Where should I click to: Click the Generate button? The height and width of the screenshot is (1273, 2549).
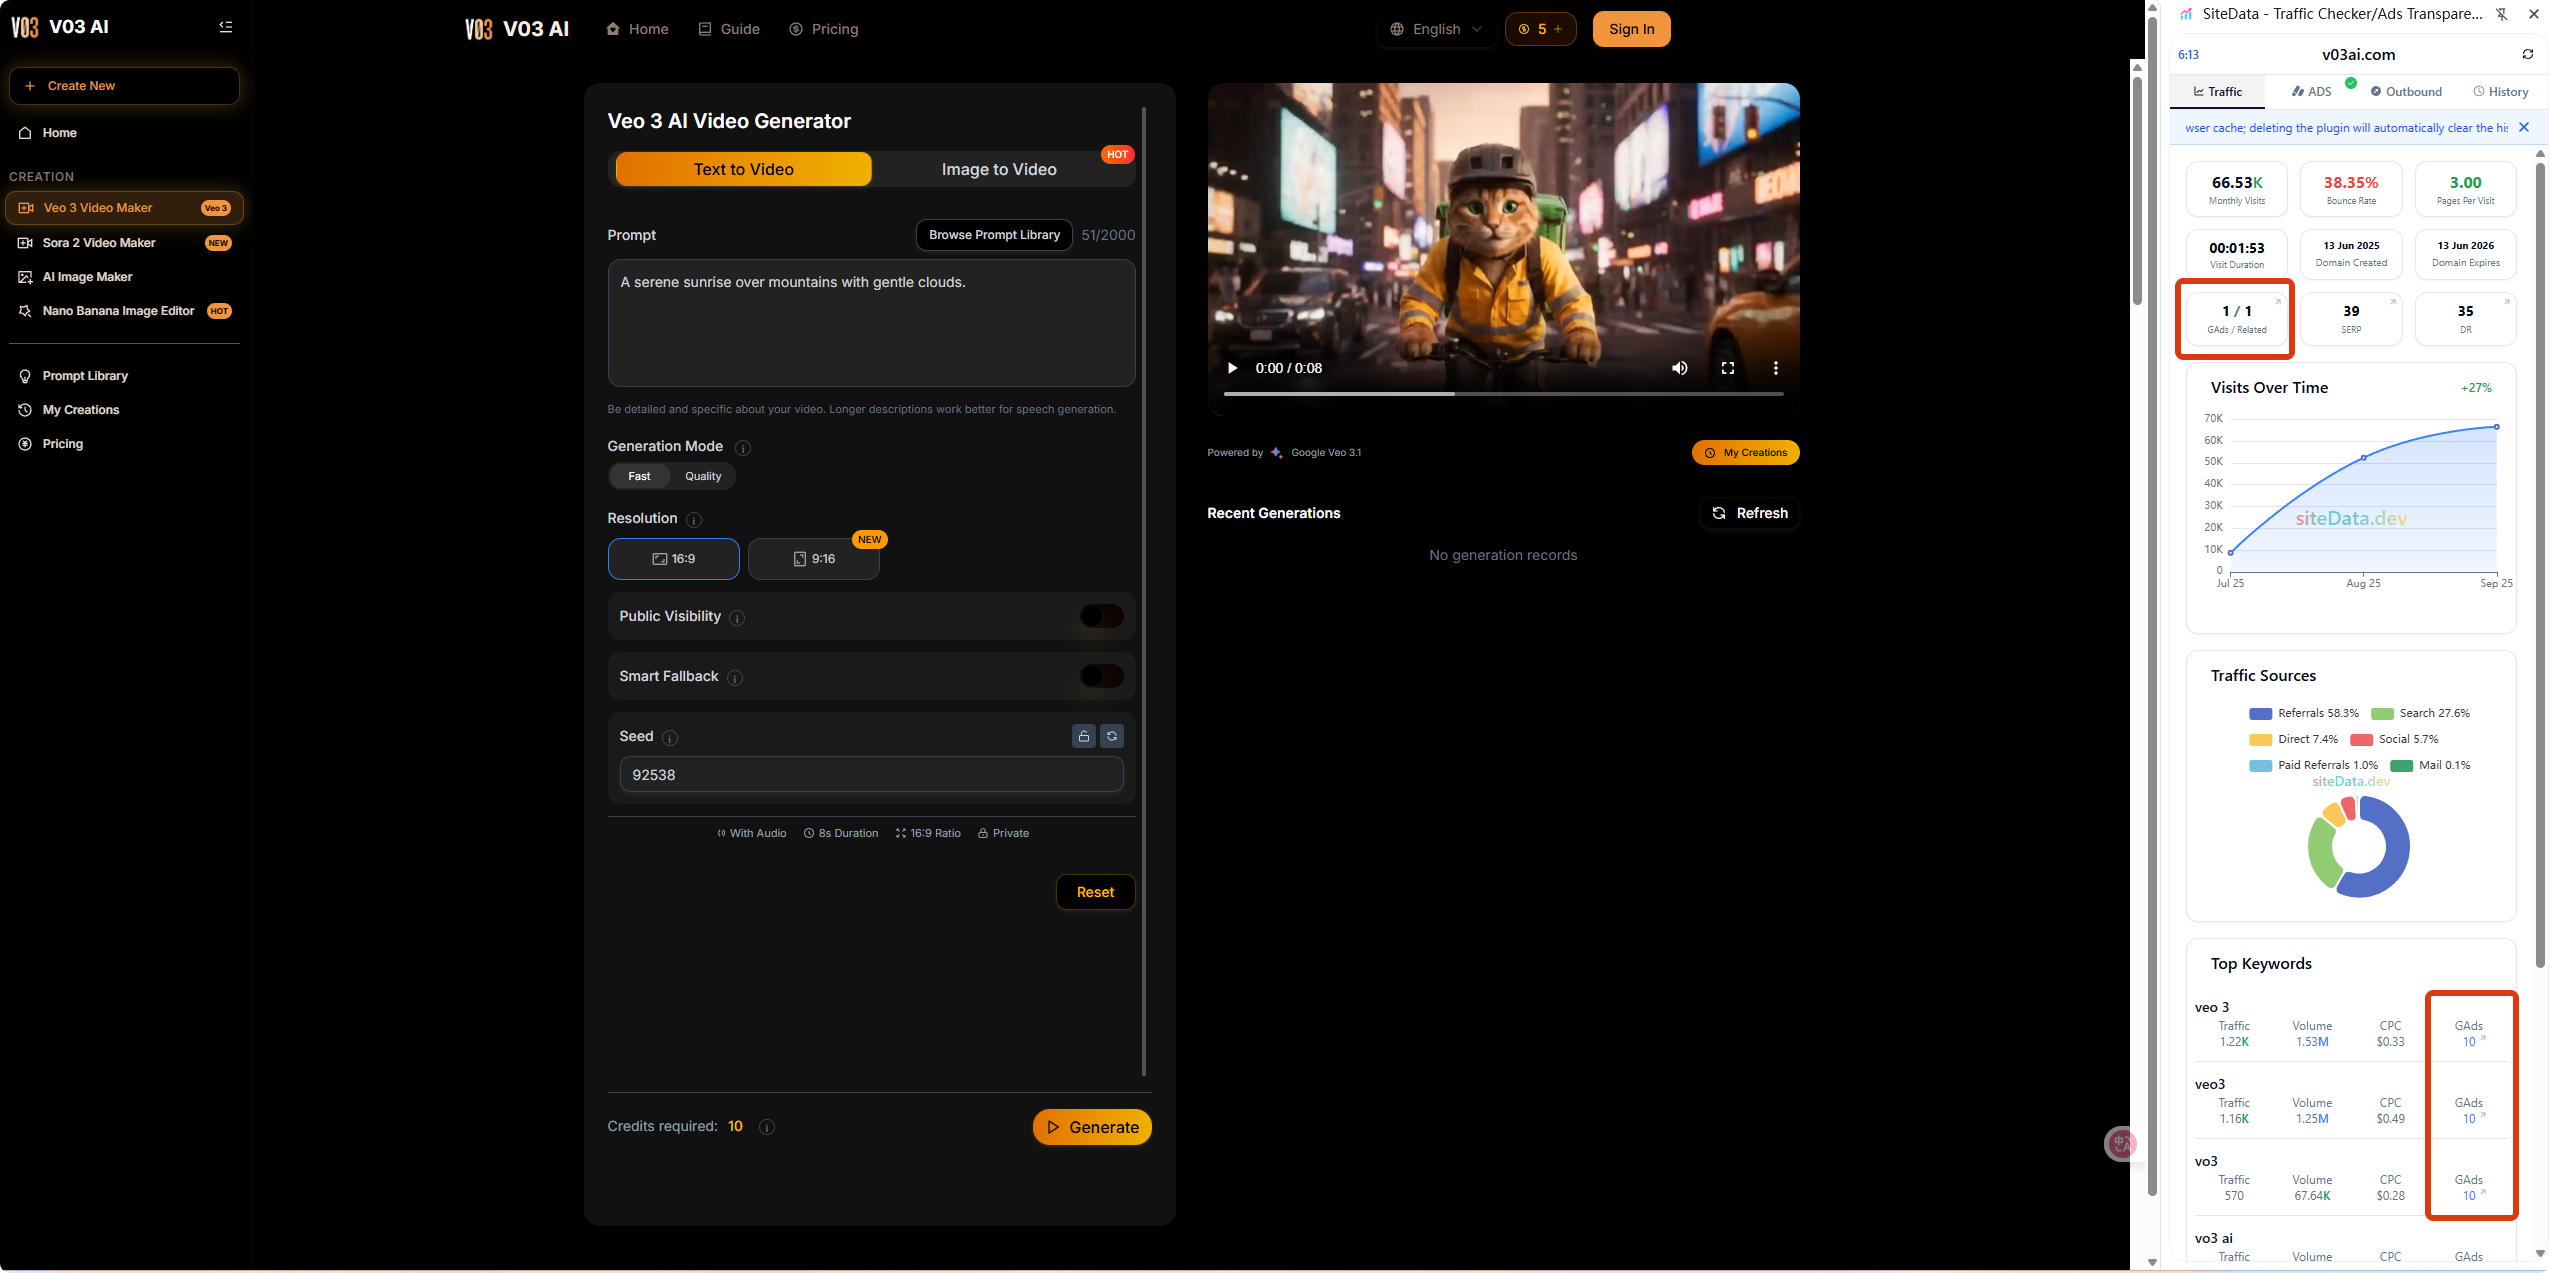pyautogui.click(x=1092, y=1127)
